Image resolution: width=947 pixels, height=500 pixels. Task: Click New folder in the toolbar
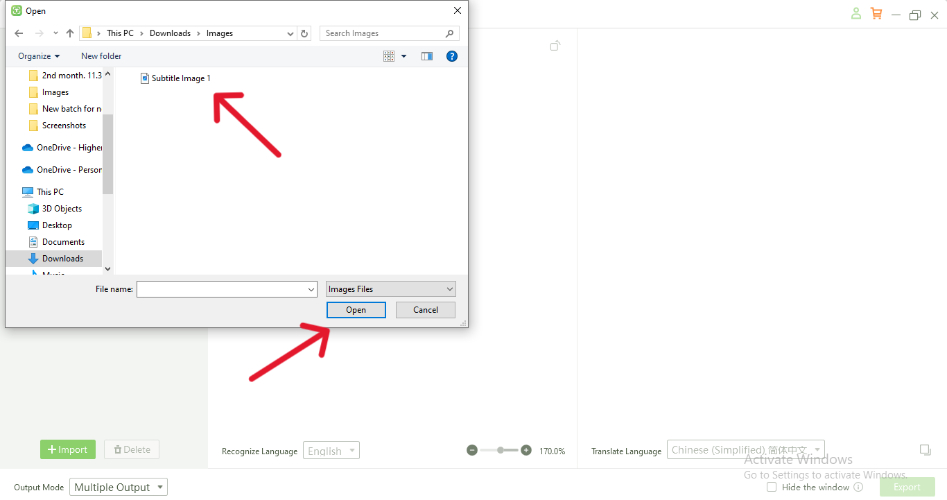tap(101, 56)
